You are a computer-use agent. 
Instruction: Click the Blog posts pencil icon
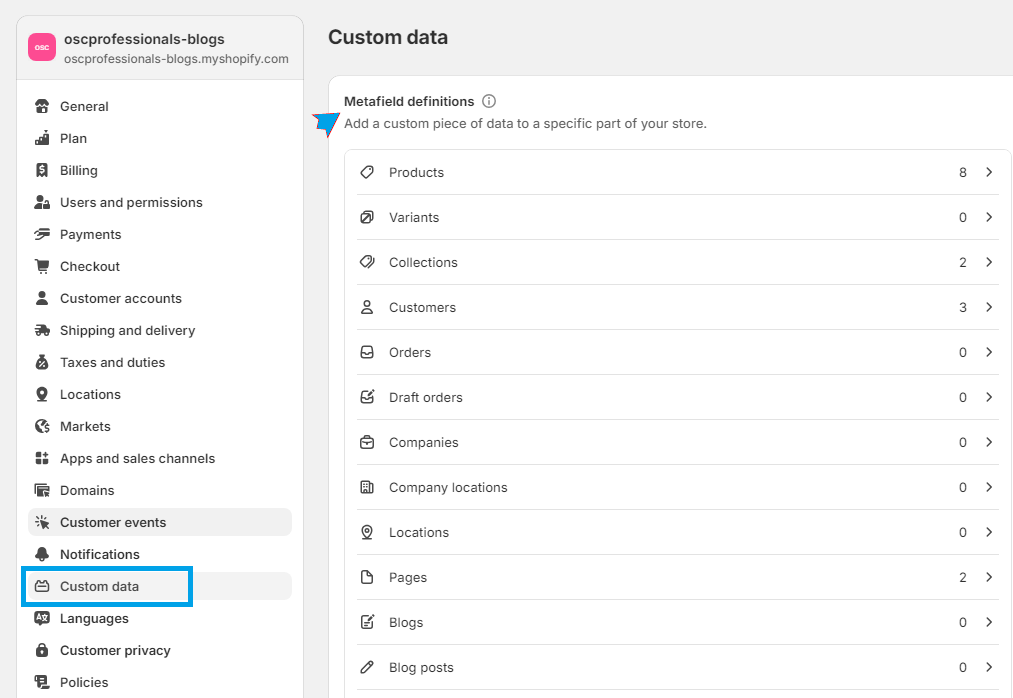[x=367, y=667]
